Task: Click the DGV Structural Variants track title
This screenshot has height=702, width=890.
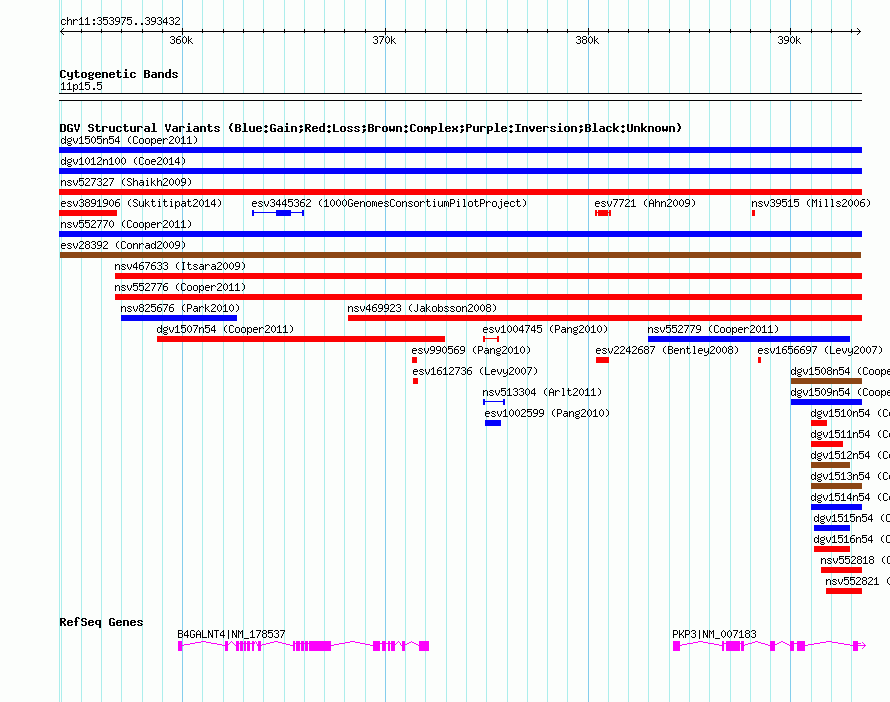Action: (x=370, y=128)
